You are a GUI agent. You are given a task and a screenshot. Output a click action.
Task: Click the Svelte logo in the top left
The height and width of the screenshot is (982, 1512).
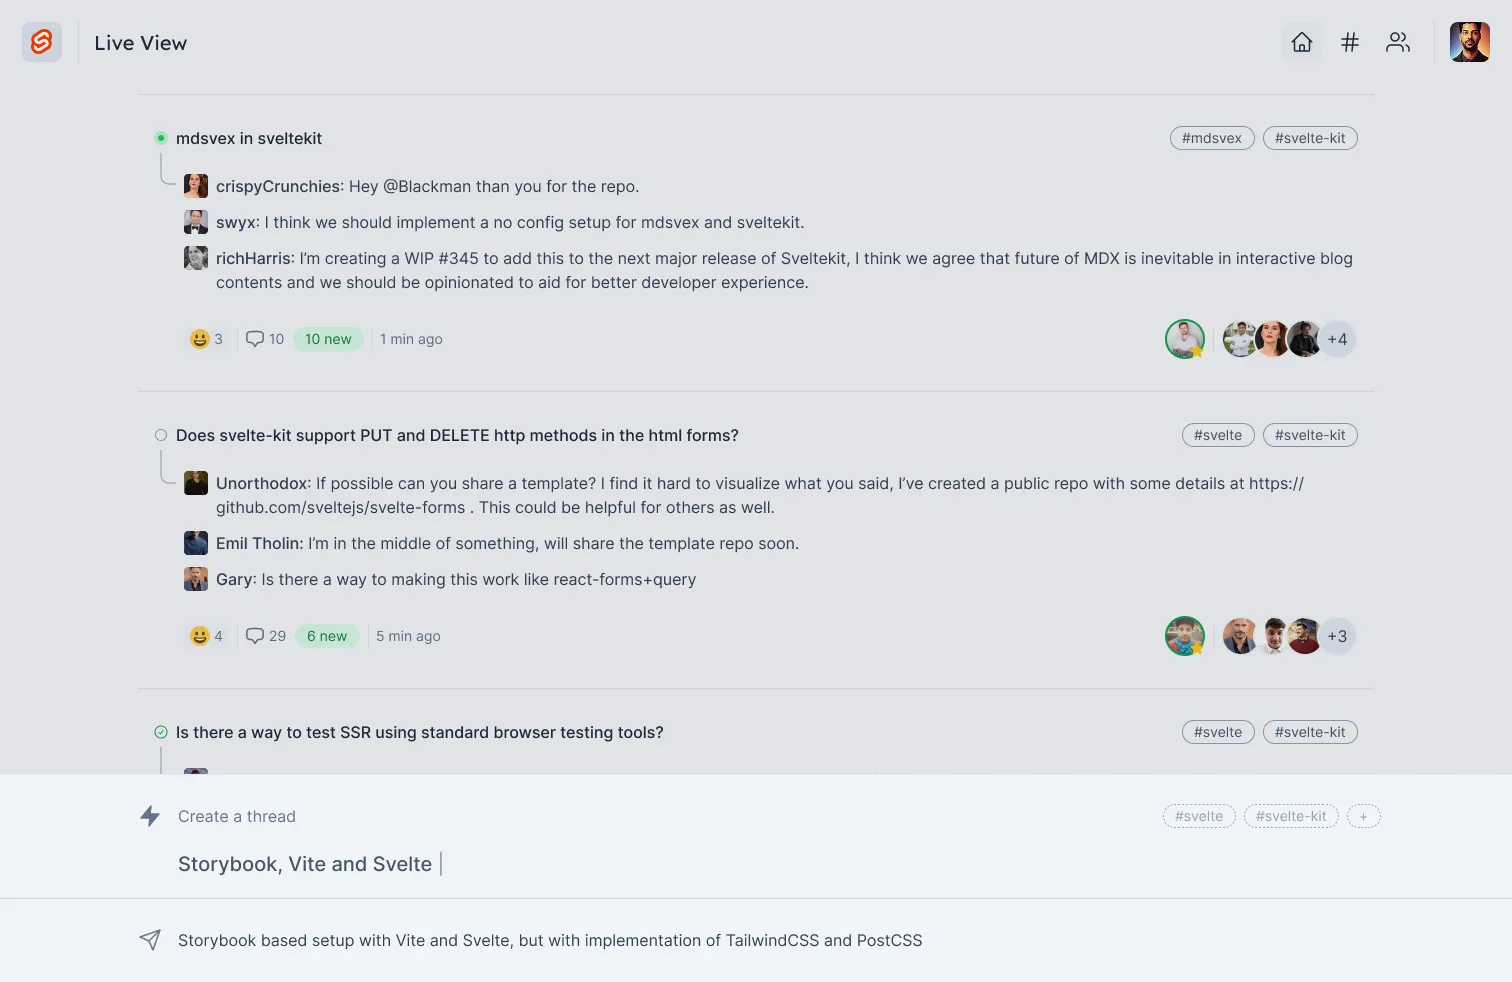(41, 42)
